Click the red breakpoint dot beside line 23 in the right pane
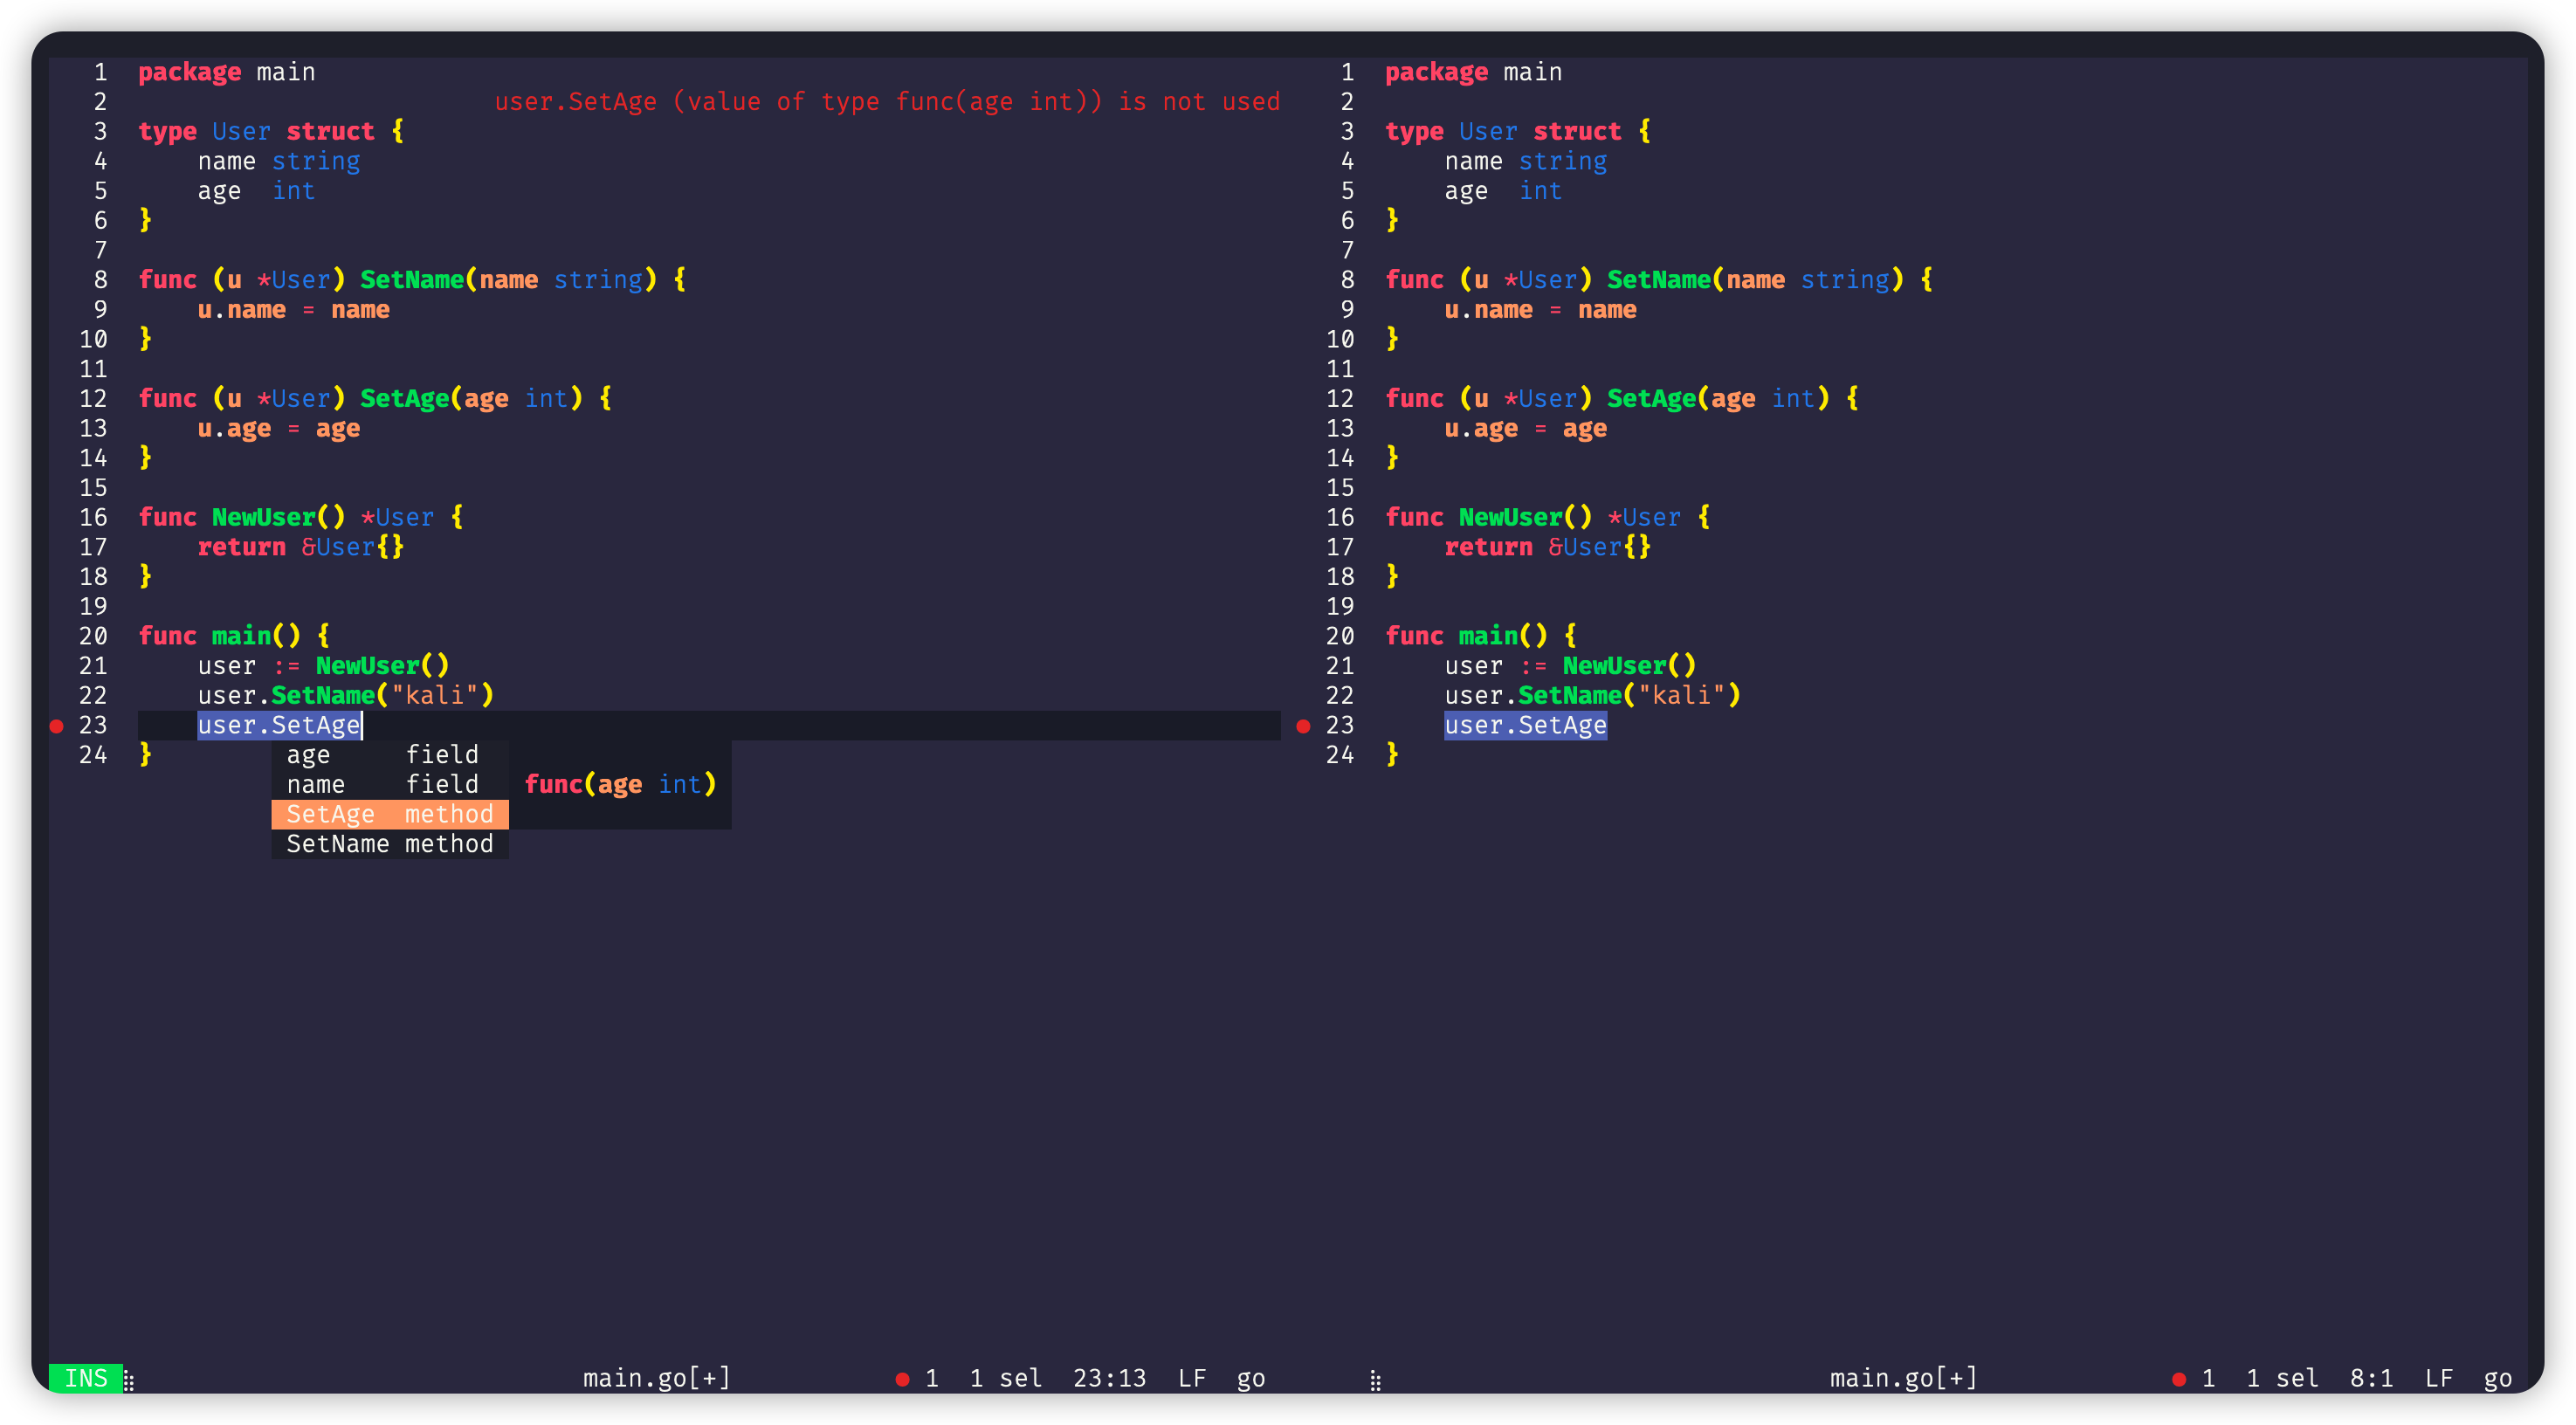The width and height of the screenshot is (2576, 1425). [x=1303, y=726]
